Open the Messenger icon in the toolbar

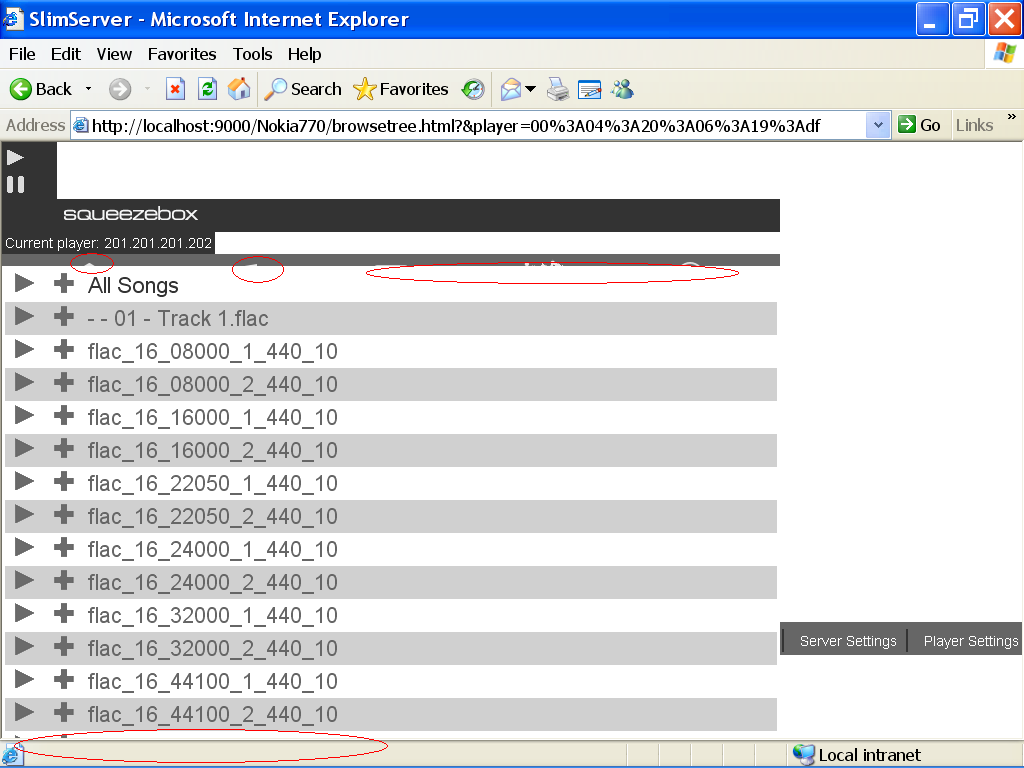(623, 89)
